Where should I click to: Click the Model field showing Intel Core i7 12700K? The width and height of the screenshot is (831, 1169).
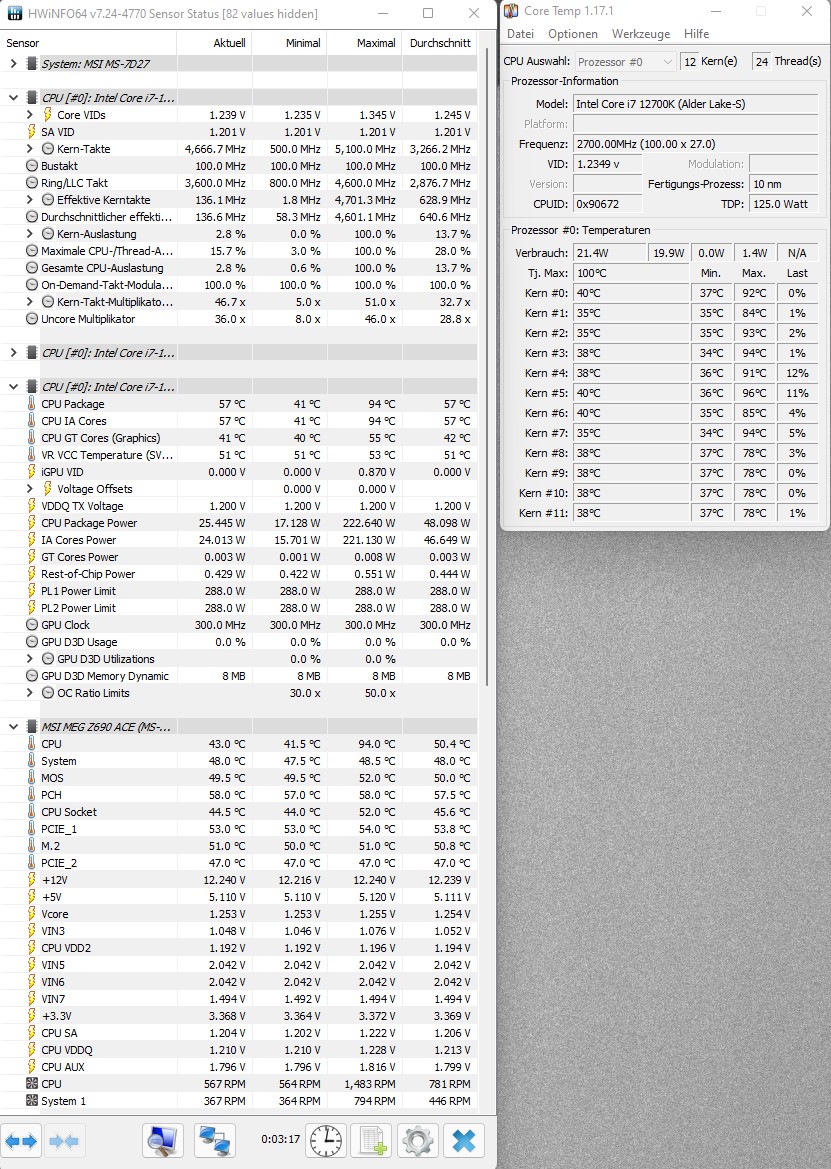(x=695, y=104)
